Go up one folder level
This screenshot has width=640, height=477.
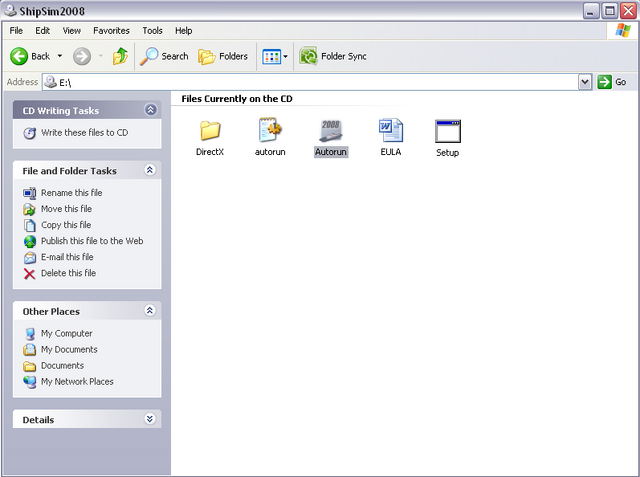[x=120, y=56]
